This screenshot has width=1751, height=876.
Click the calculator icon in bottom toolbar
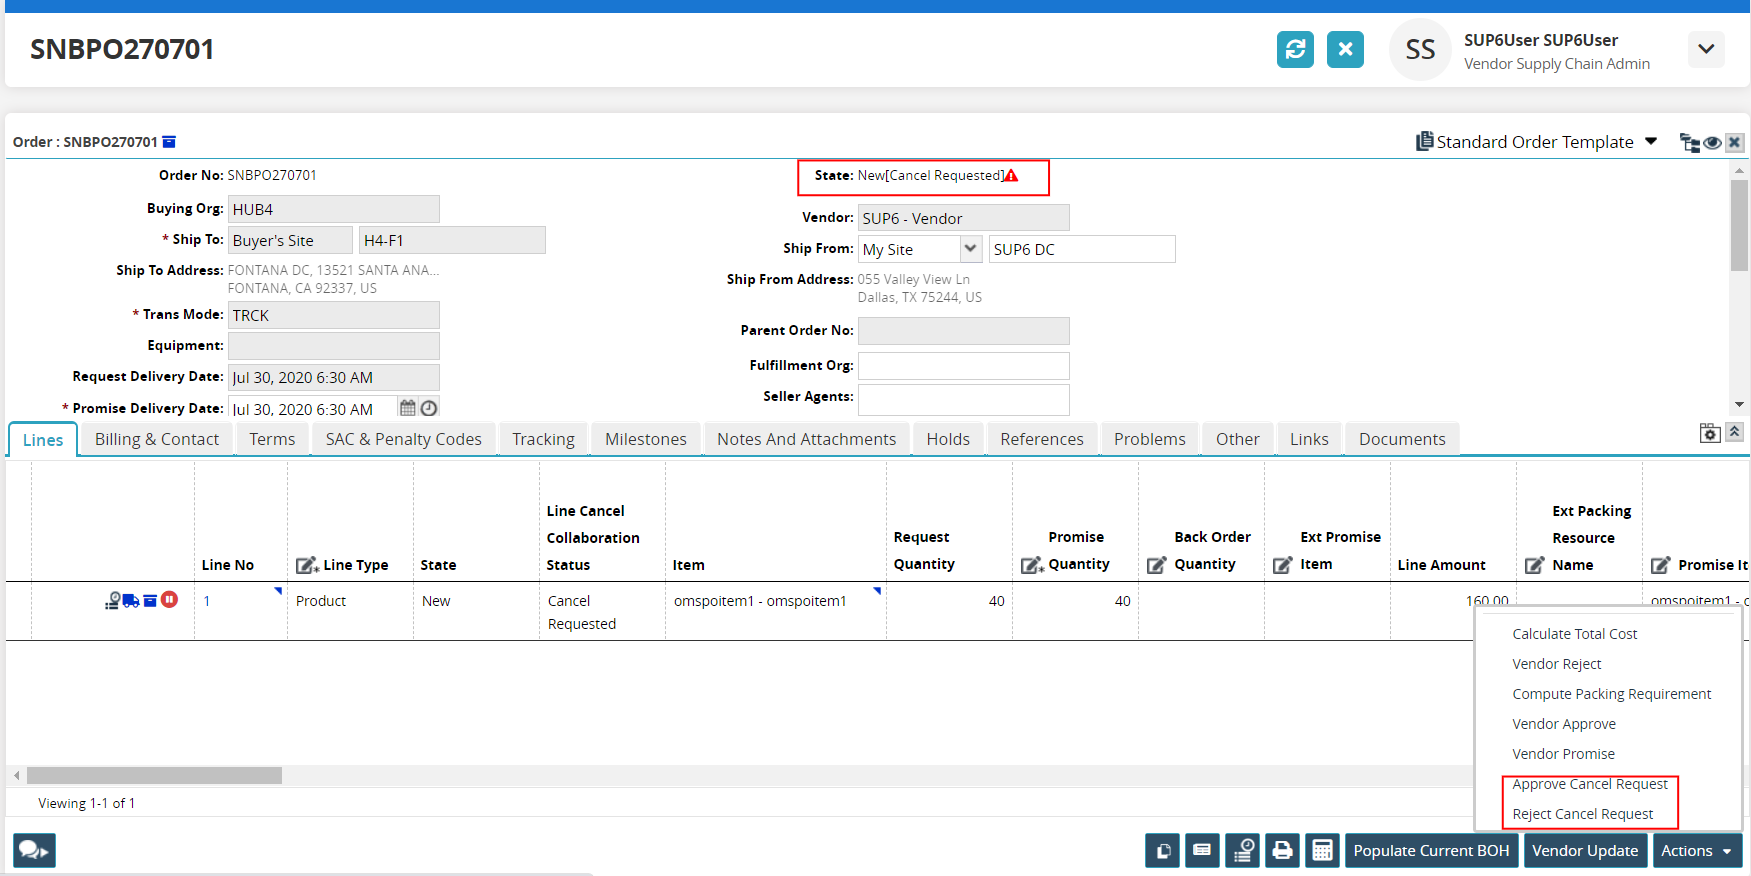1322,851
